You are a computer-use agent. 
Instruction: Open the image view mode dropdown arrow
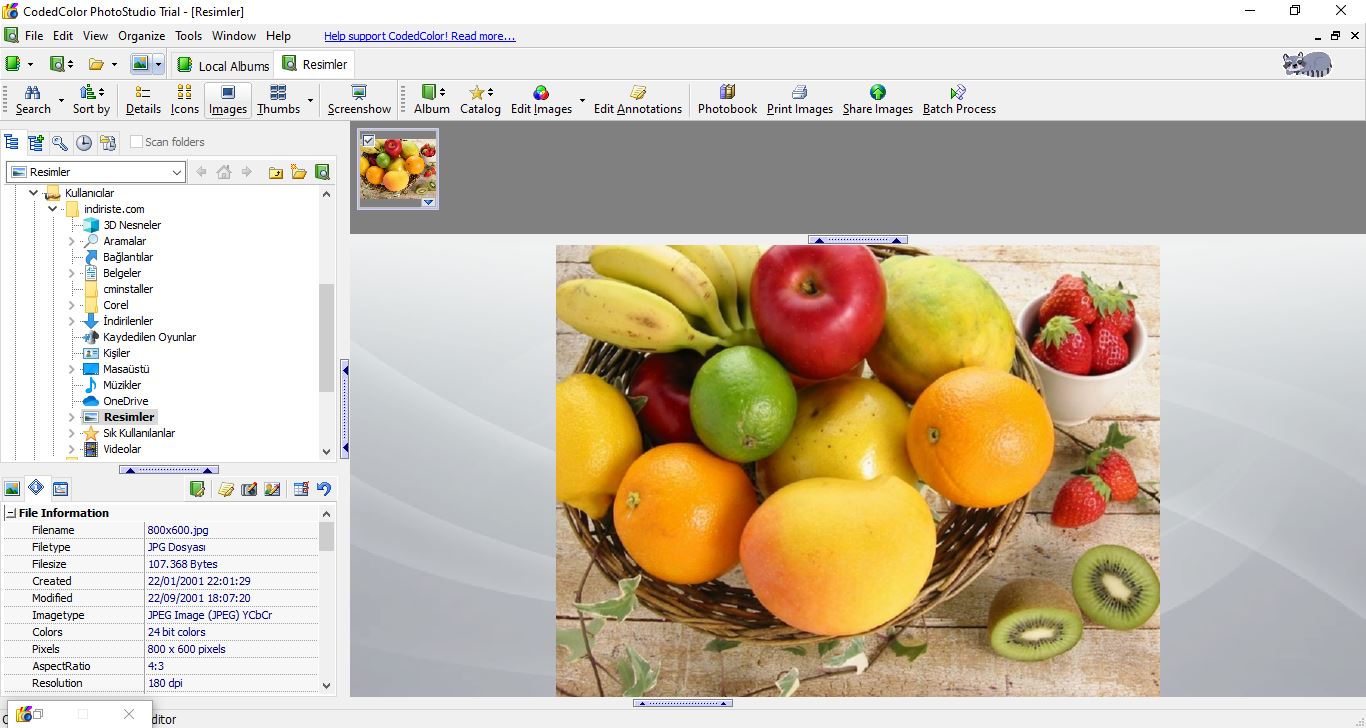(158, 64)
